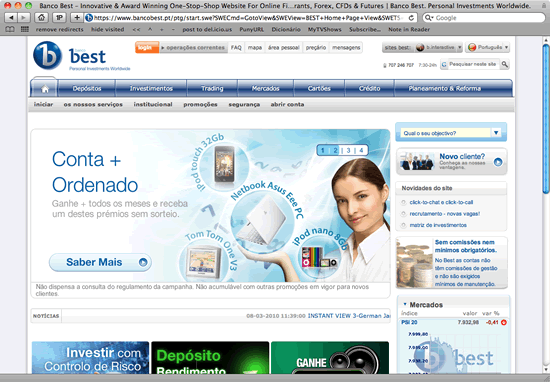Screen dimensions: 550x382
Task: Open the Trading tab
Action: [x=212, y=88]
